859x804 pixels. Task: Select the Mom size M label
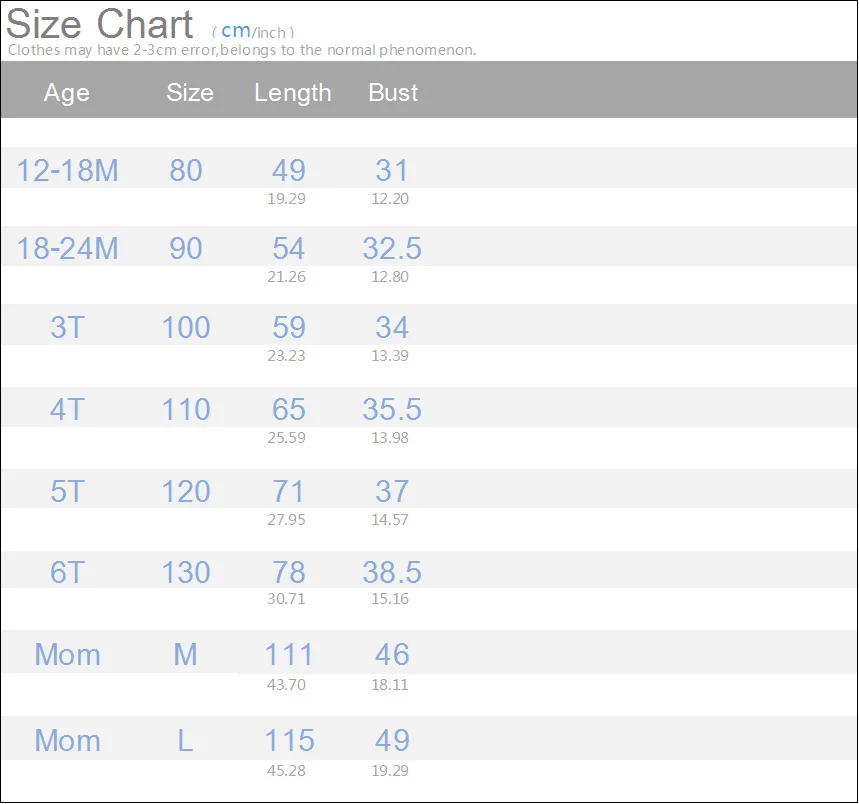[185, 654]
